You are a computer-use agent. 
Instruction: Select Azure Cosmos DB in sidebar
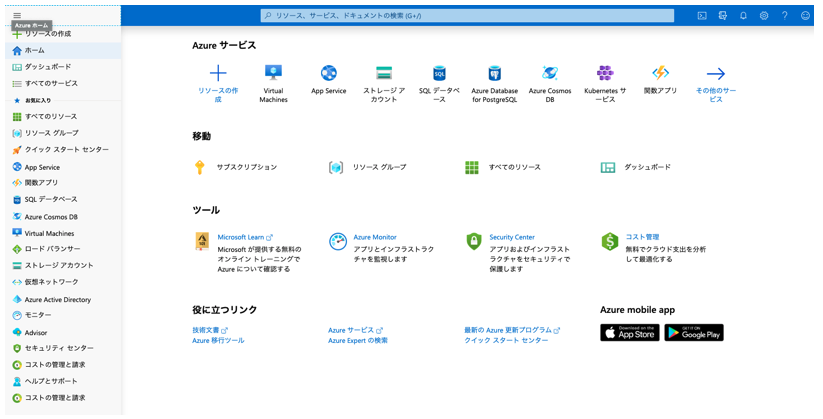[64, 216]
